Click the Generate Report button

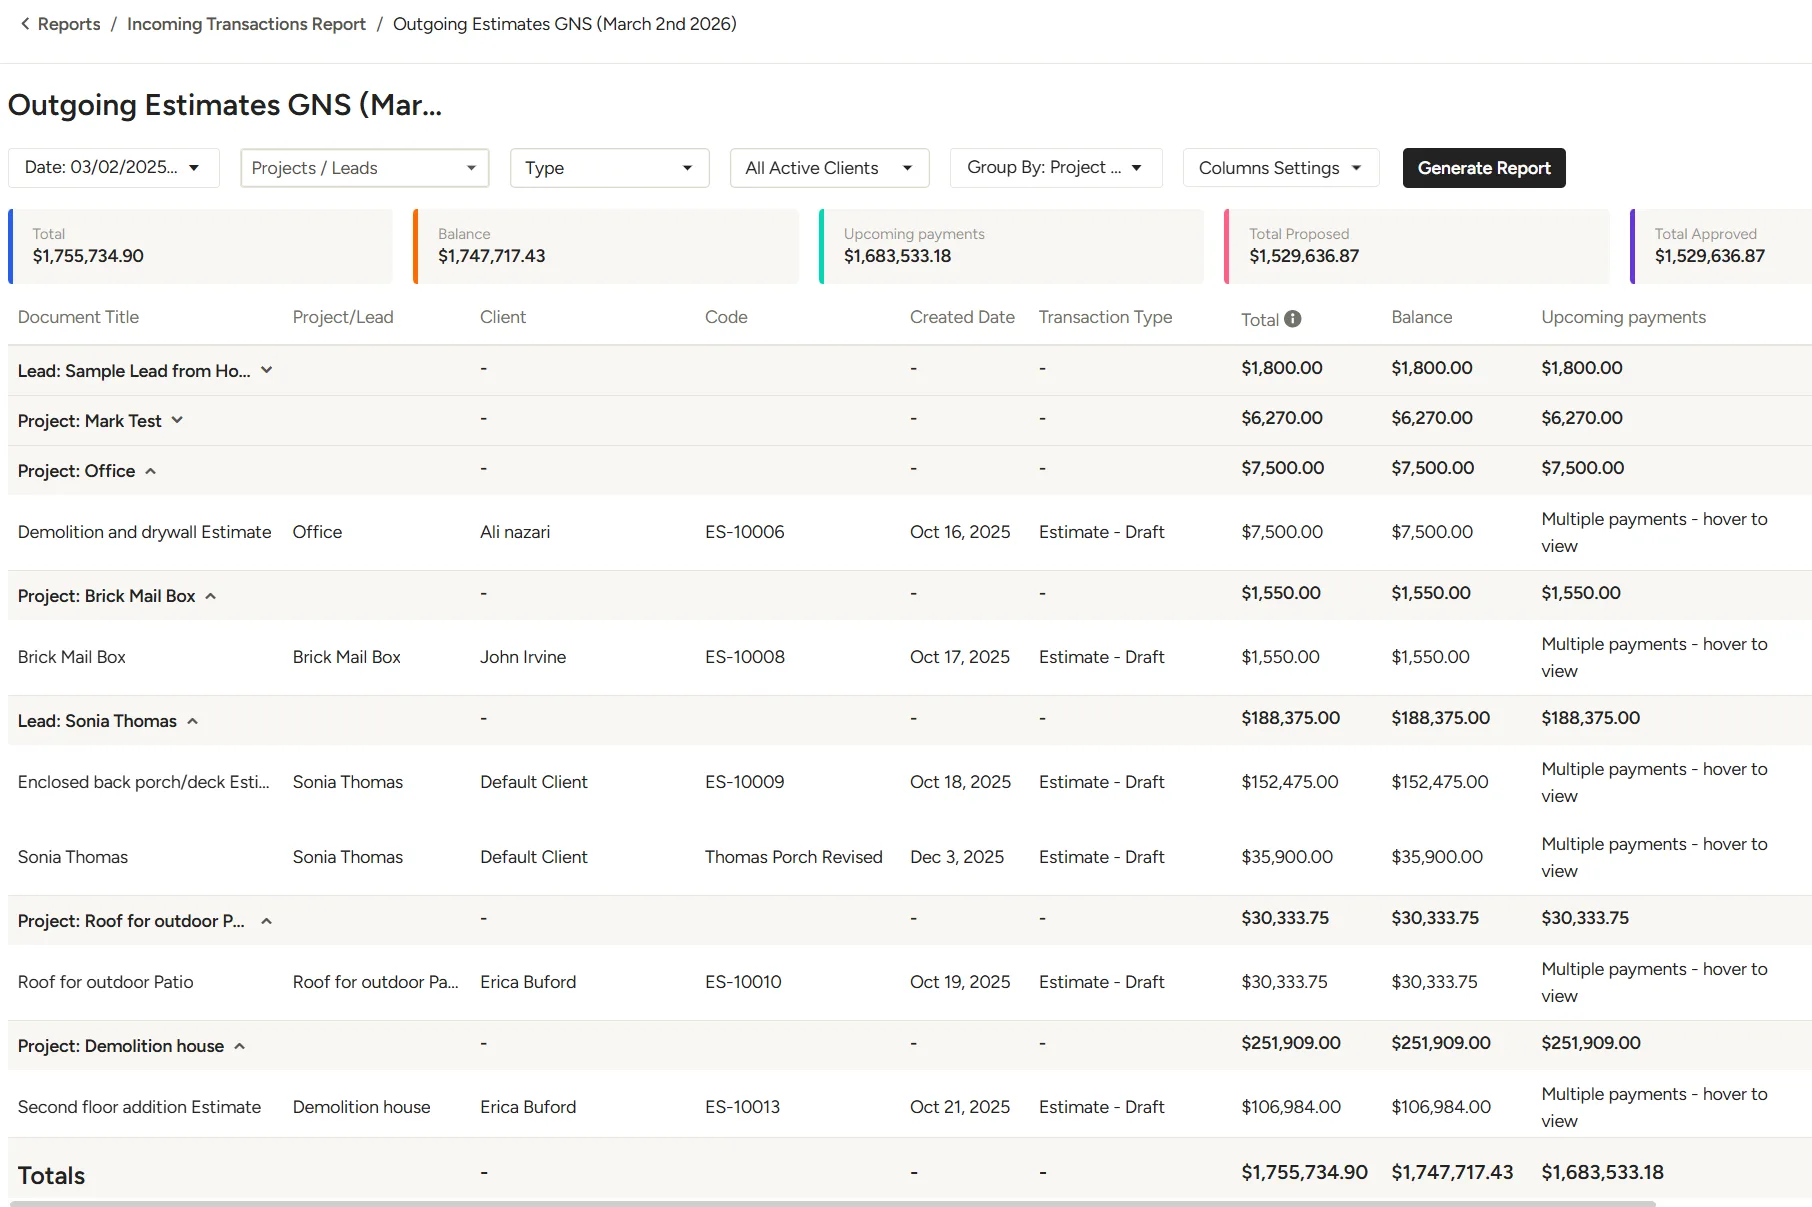(1484, 168)
